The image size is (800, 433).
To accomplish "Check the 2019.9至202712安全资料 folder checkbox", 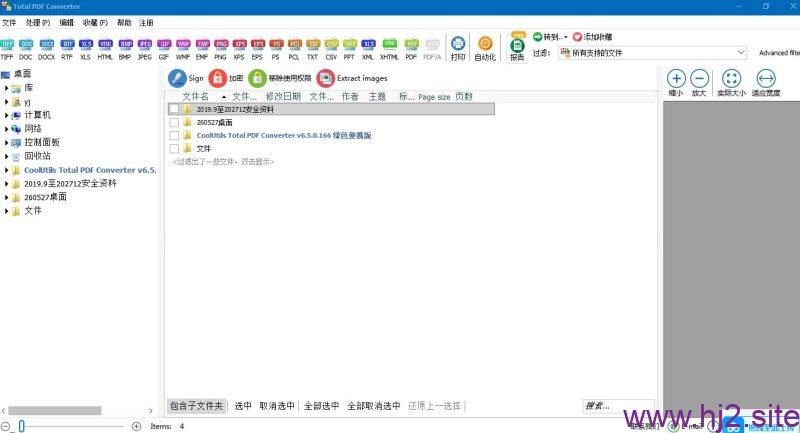I will pos(174,109).
